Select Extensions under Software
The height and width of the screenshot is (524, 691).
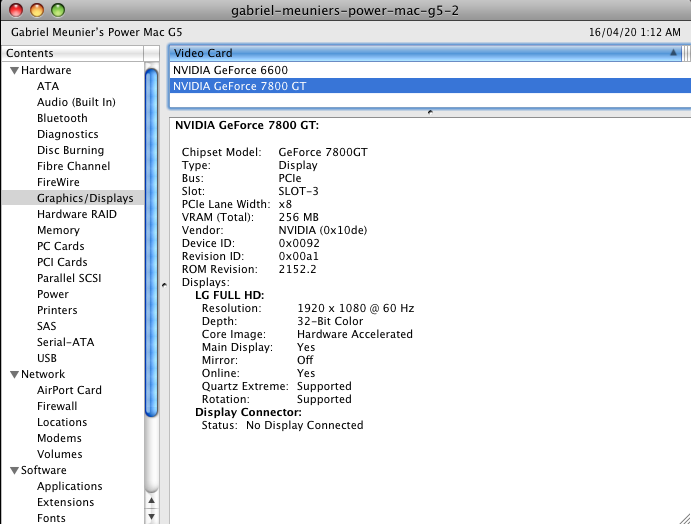[65, 502]
